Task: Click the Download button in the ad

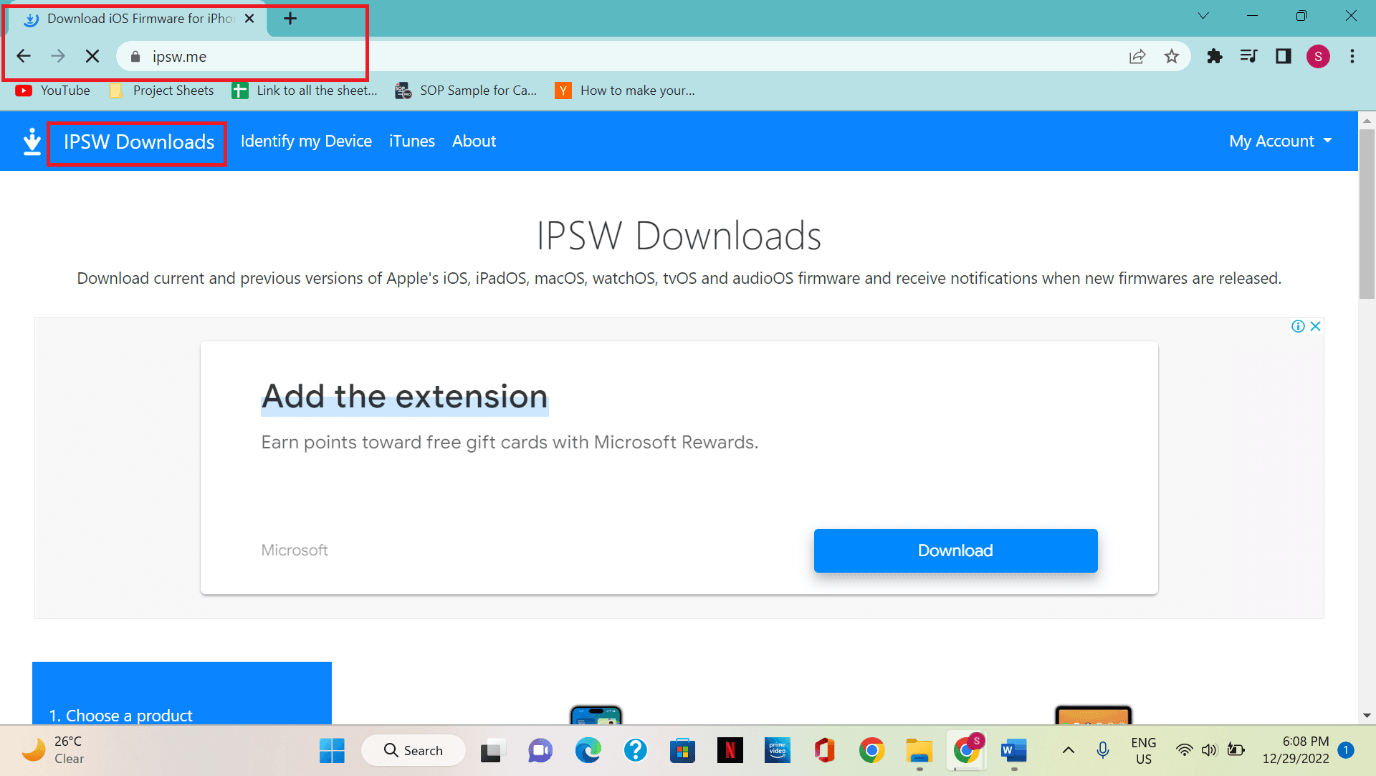Action: point(955,550)
